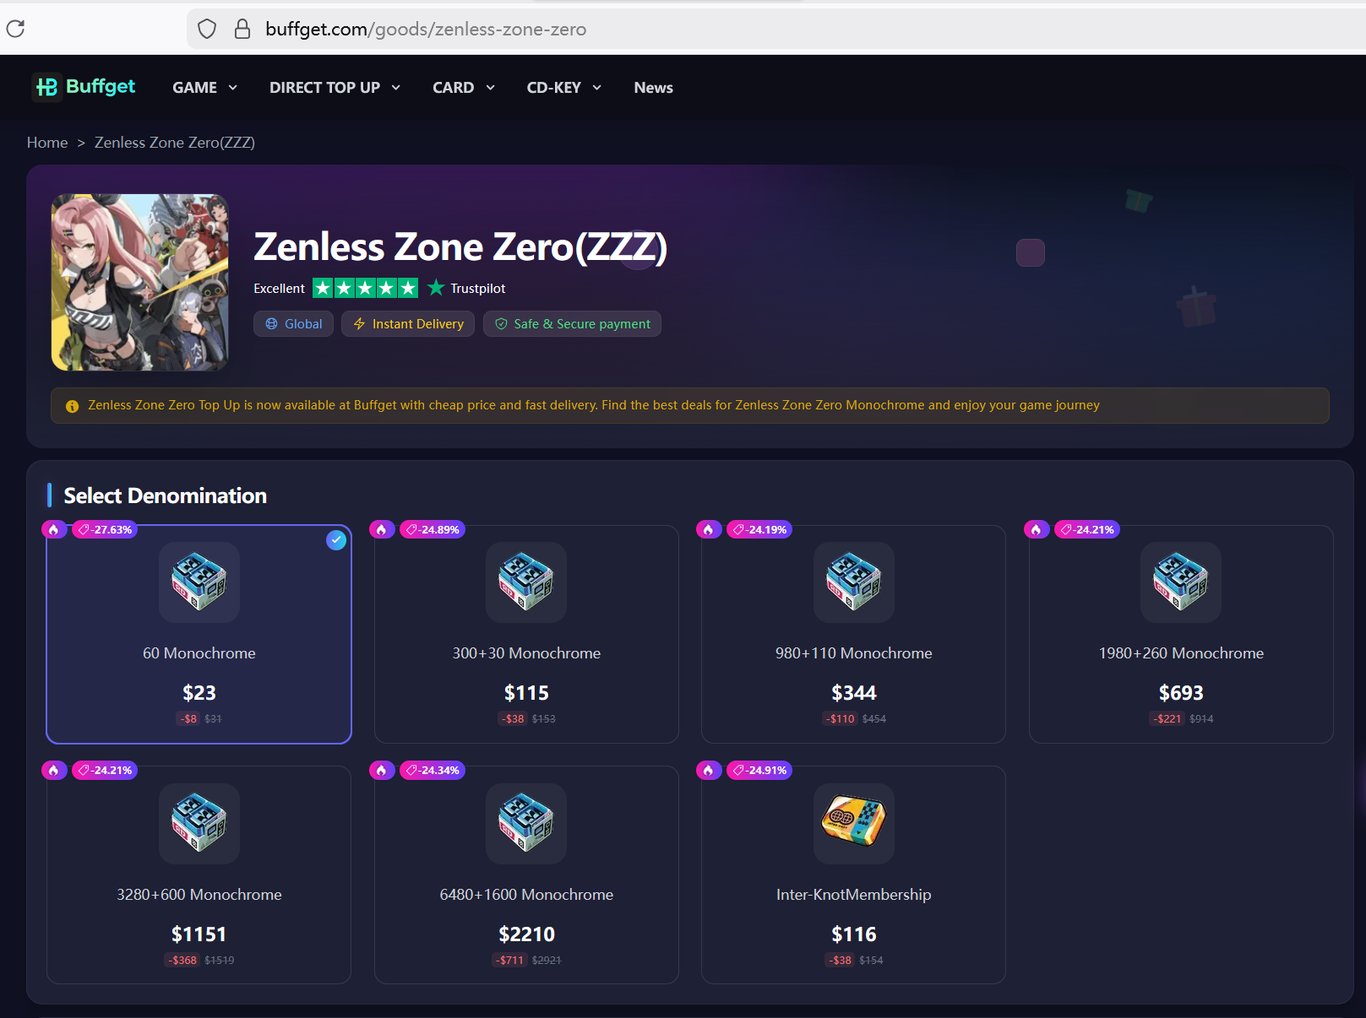Click the Inter-Knot Membership card icon
1366x1018 pixels.
point(853,823)
